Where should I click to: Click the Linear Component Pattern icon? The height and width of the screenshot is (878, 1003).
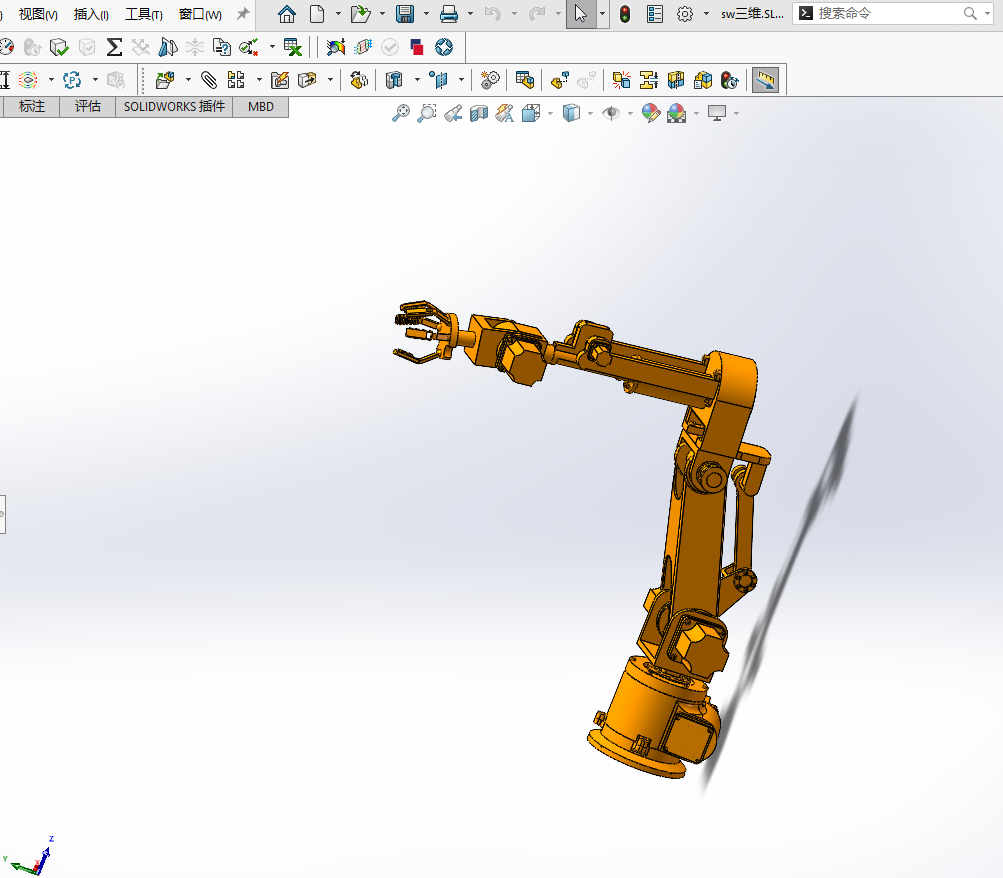click(x=236, y=80)
